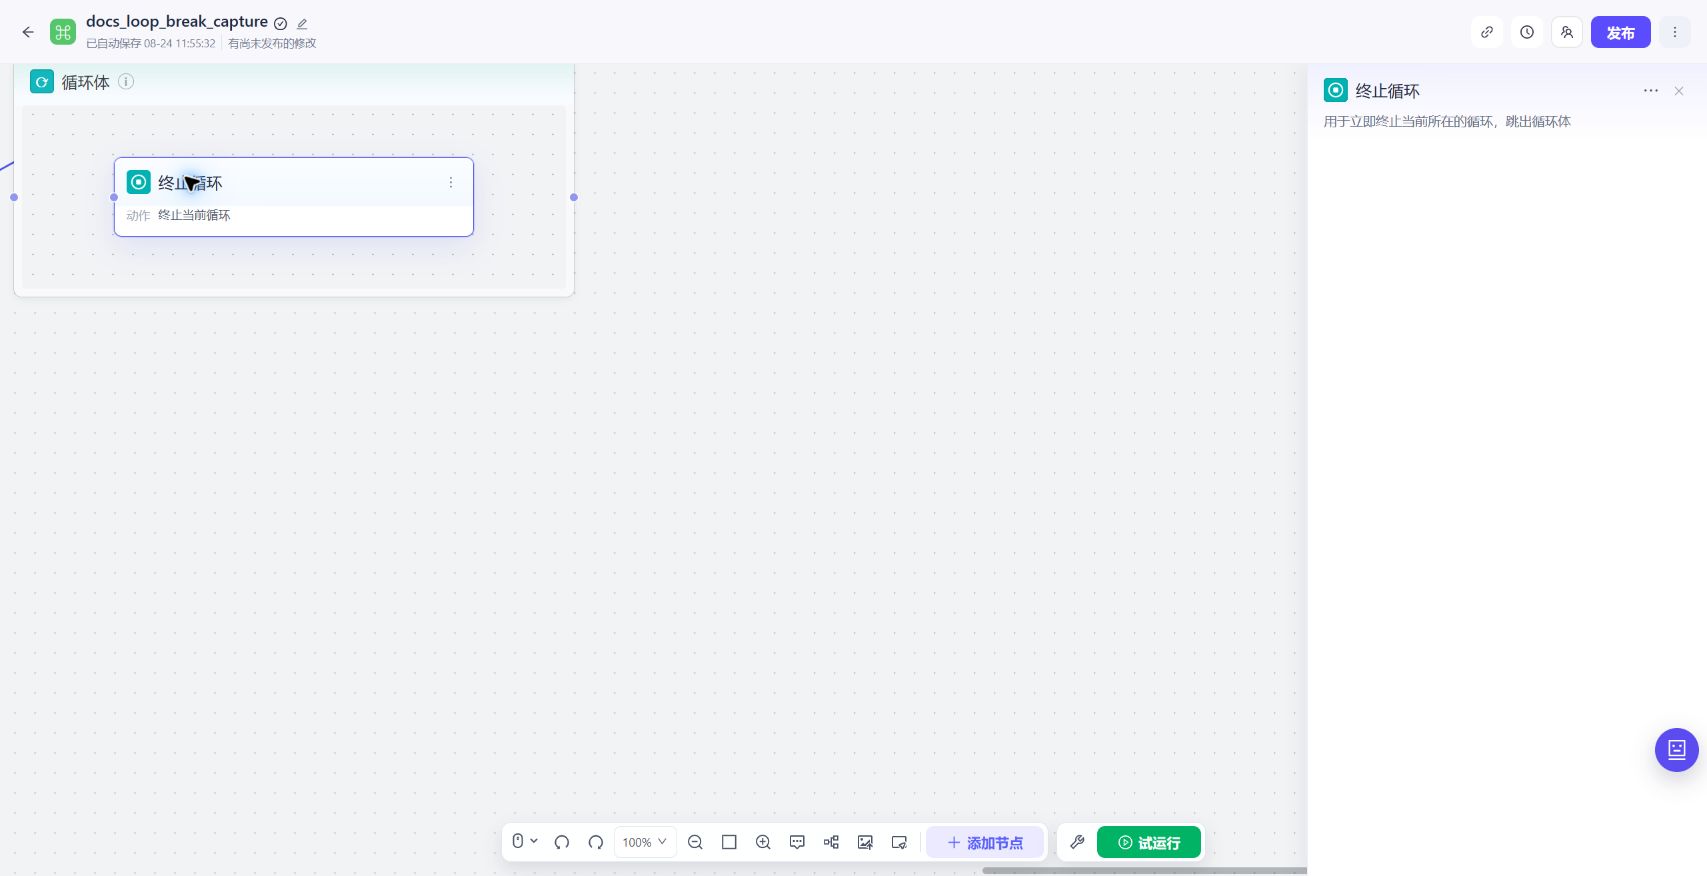Open mouse interaction mode dropdown
The width and height of the screenshot is (1707, 876).
tap(525, 841)
